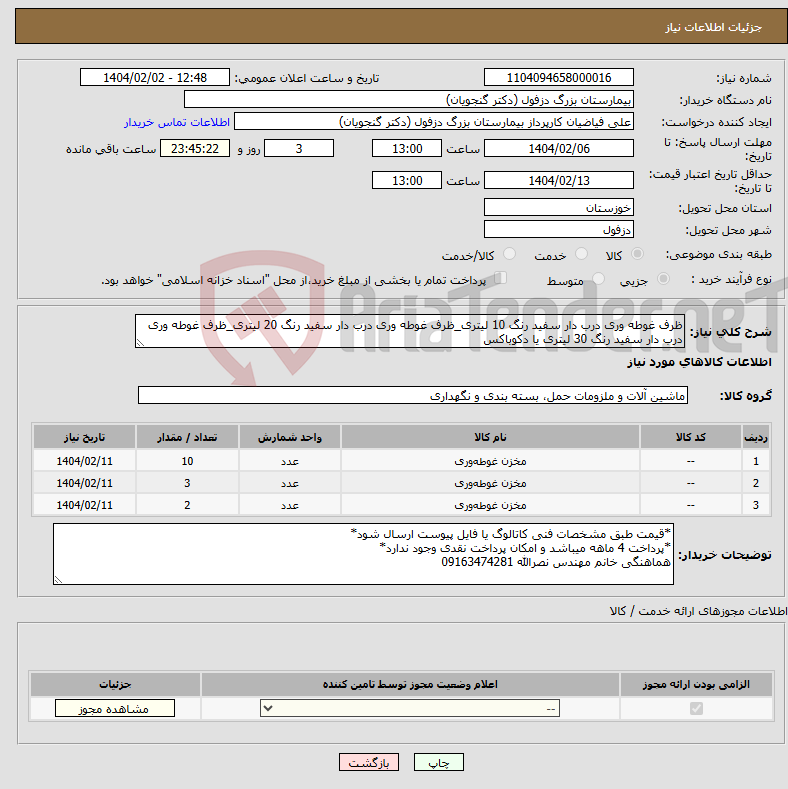
Task: Click the response deadline date 1404/02/06
Action: coord(559,148)
